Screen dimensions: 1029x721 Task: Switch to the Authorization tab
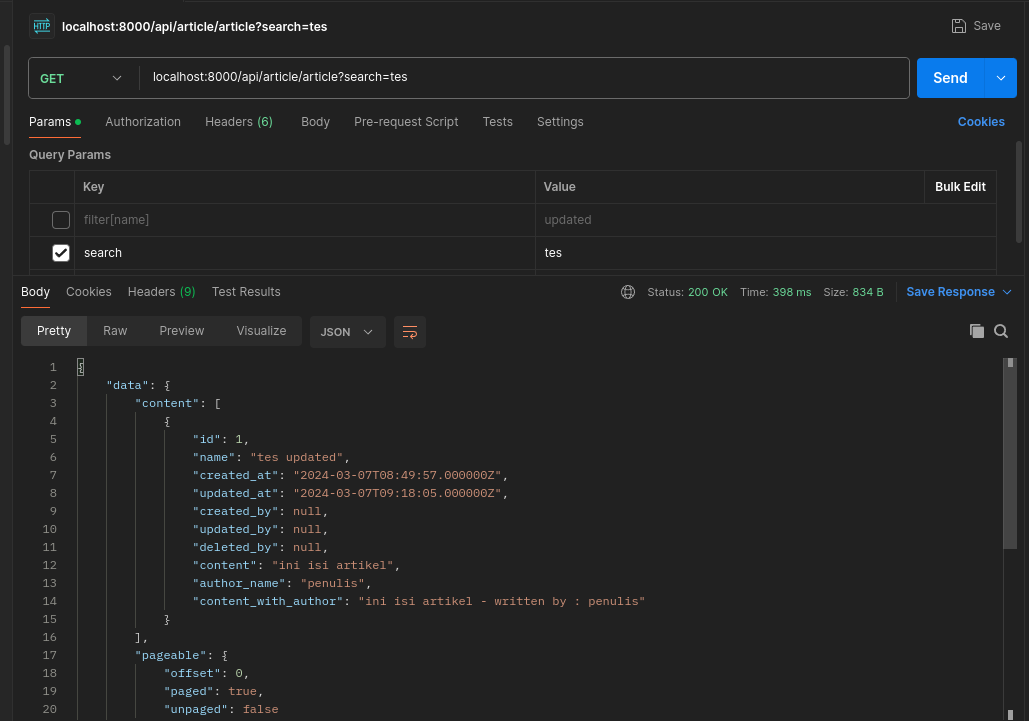[143, 122]
